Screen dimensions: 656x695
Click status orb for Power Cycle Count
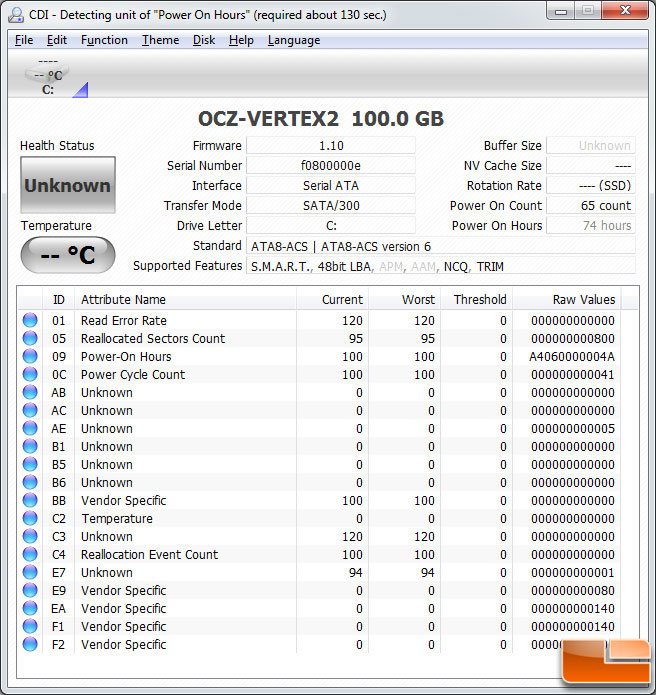pyautogui.click(x=30, y=374)
